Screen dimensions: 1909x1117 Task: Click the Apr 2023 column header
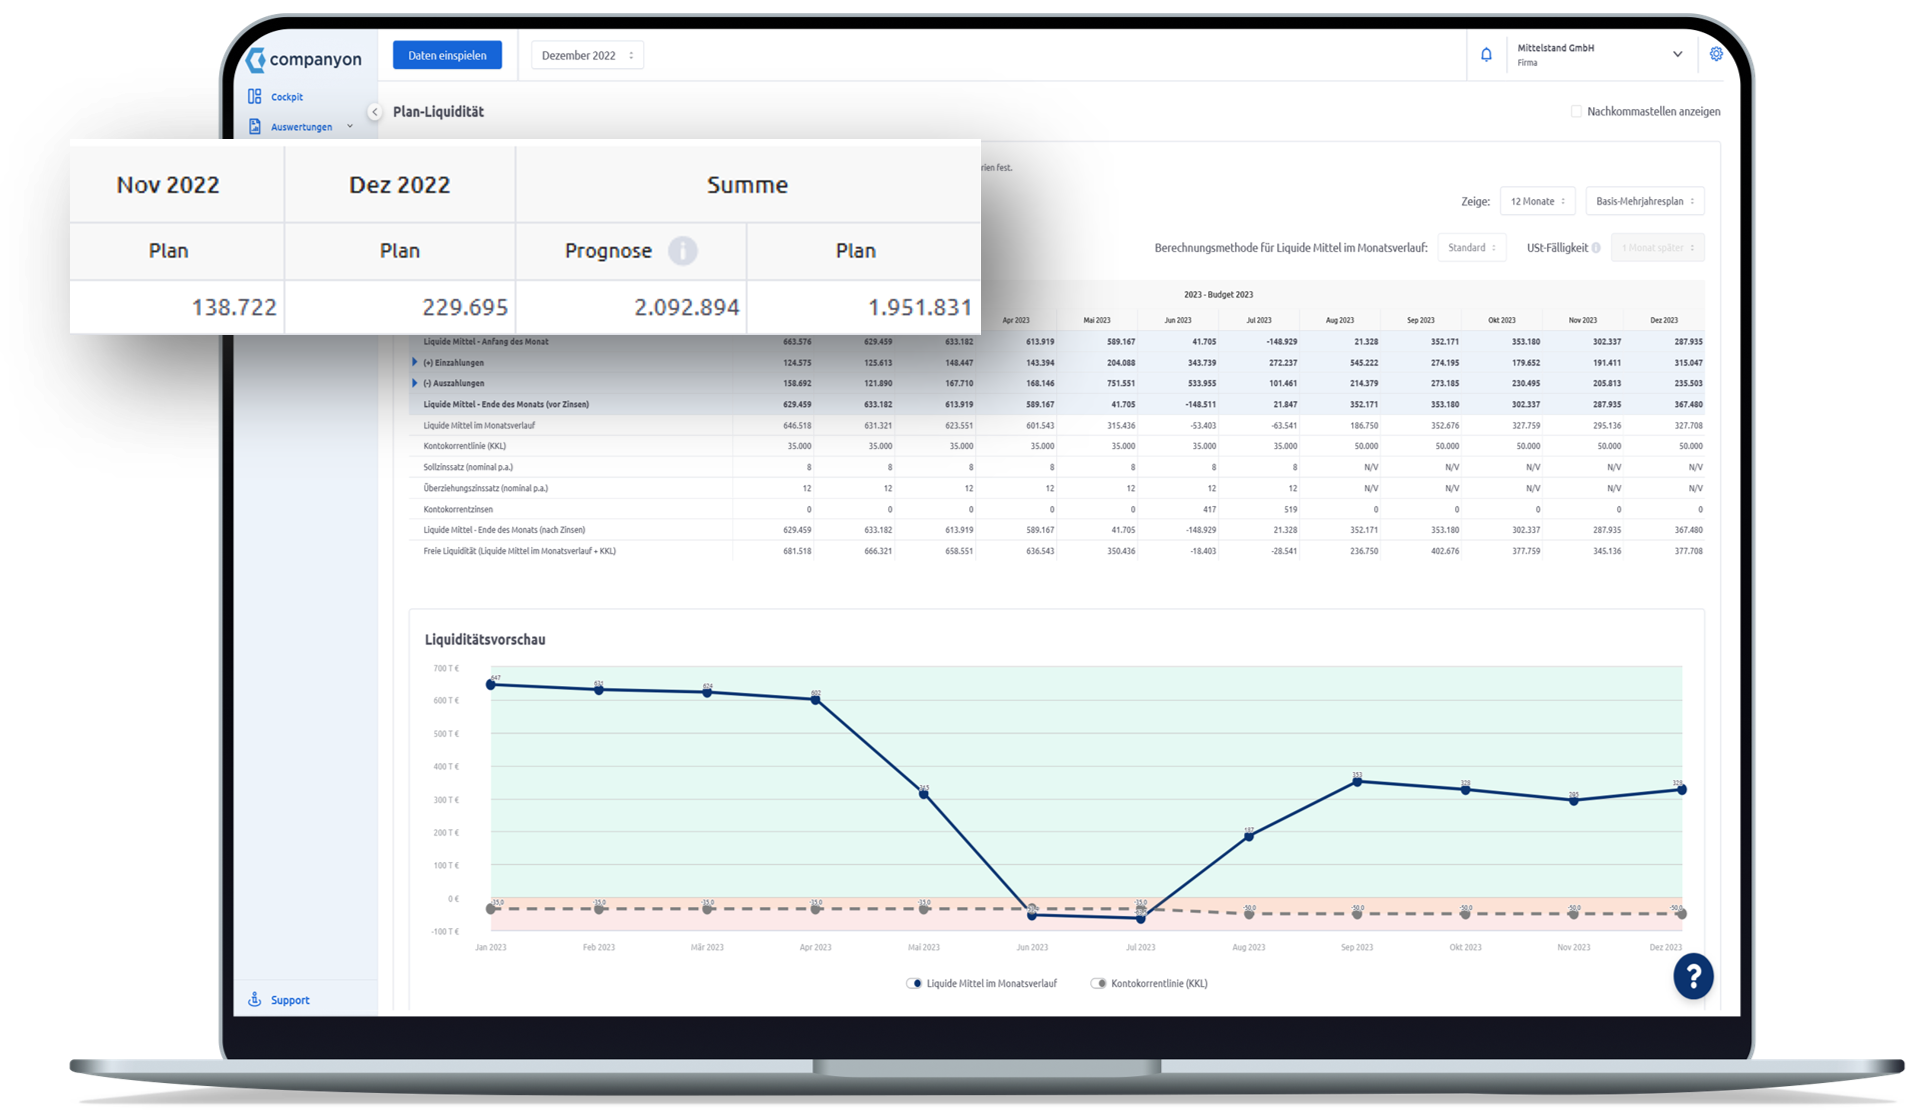(x=1016, y=320)
